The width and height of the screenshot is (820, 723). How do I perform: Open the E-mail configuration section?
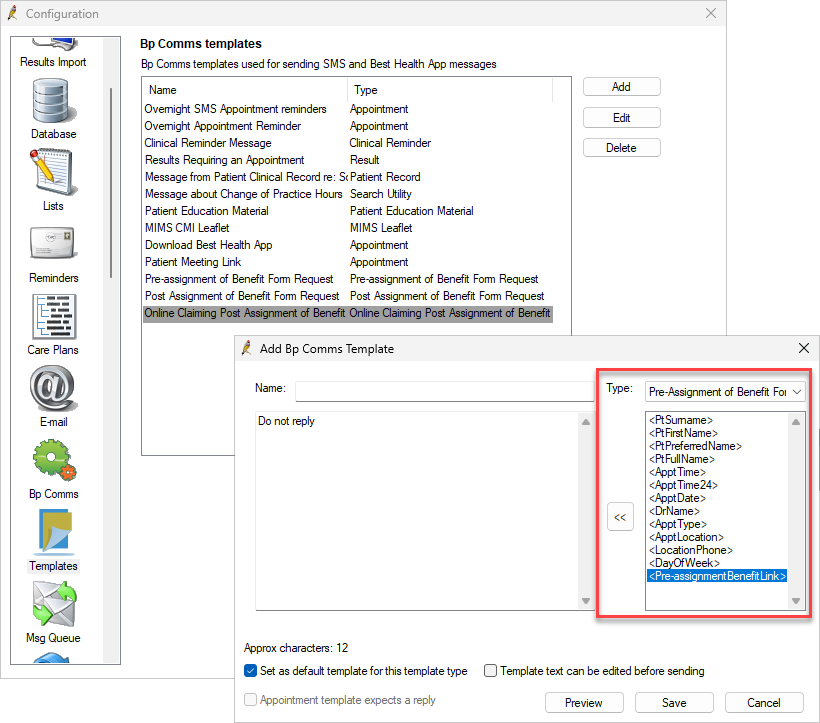pos(53,396)
